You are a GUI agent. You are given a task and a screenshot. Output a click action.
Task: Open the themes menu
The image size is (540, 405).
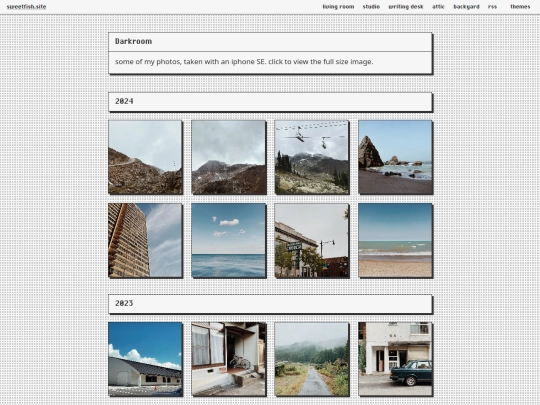pyautogui.click(x=520, y=7)
